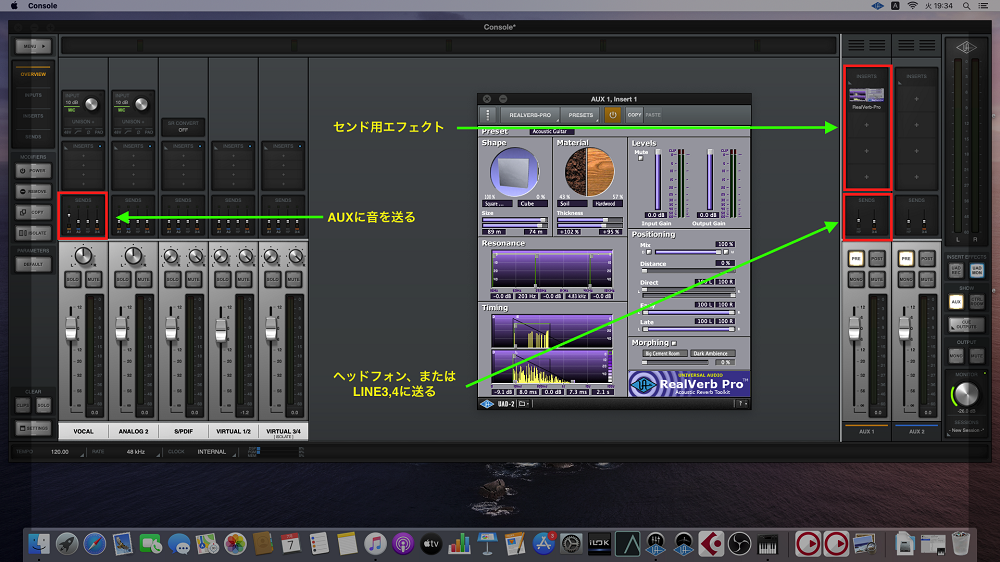1000x562 pixels.
Task: Click the POWER modifier button
Action: pos(33,171)
